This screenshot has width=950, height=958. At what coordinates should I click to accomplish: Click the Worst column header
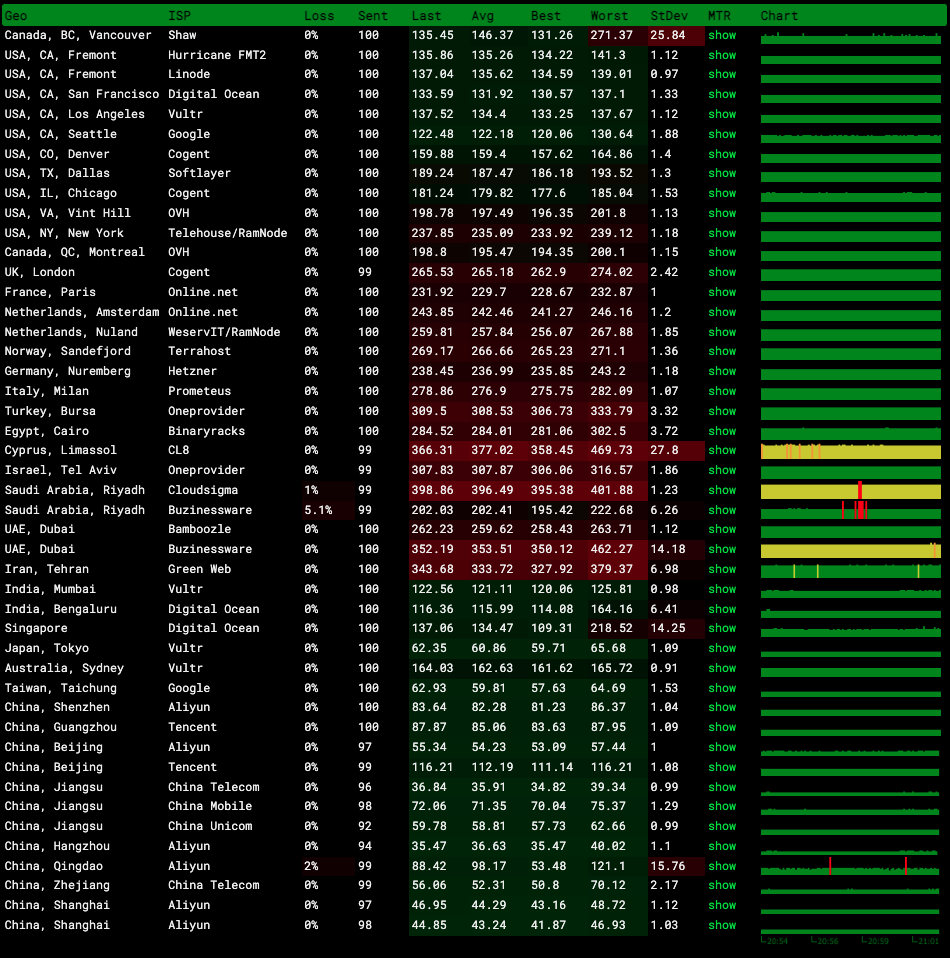(609, 16)
